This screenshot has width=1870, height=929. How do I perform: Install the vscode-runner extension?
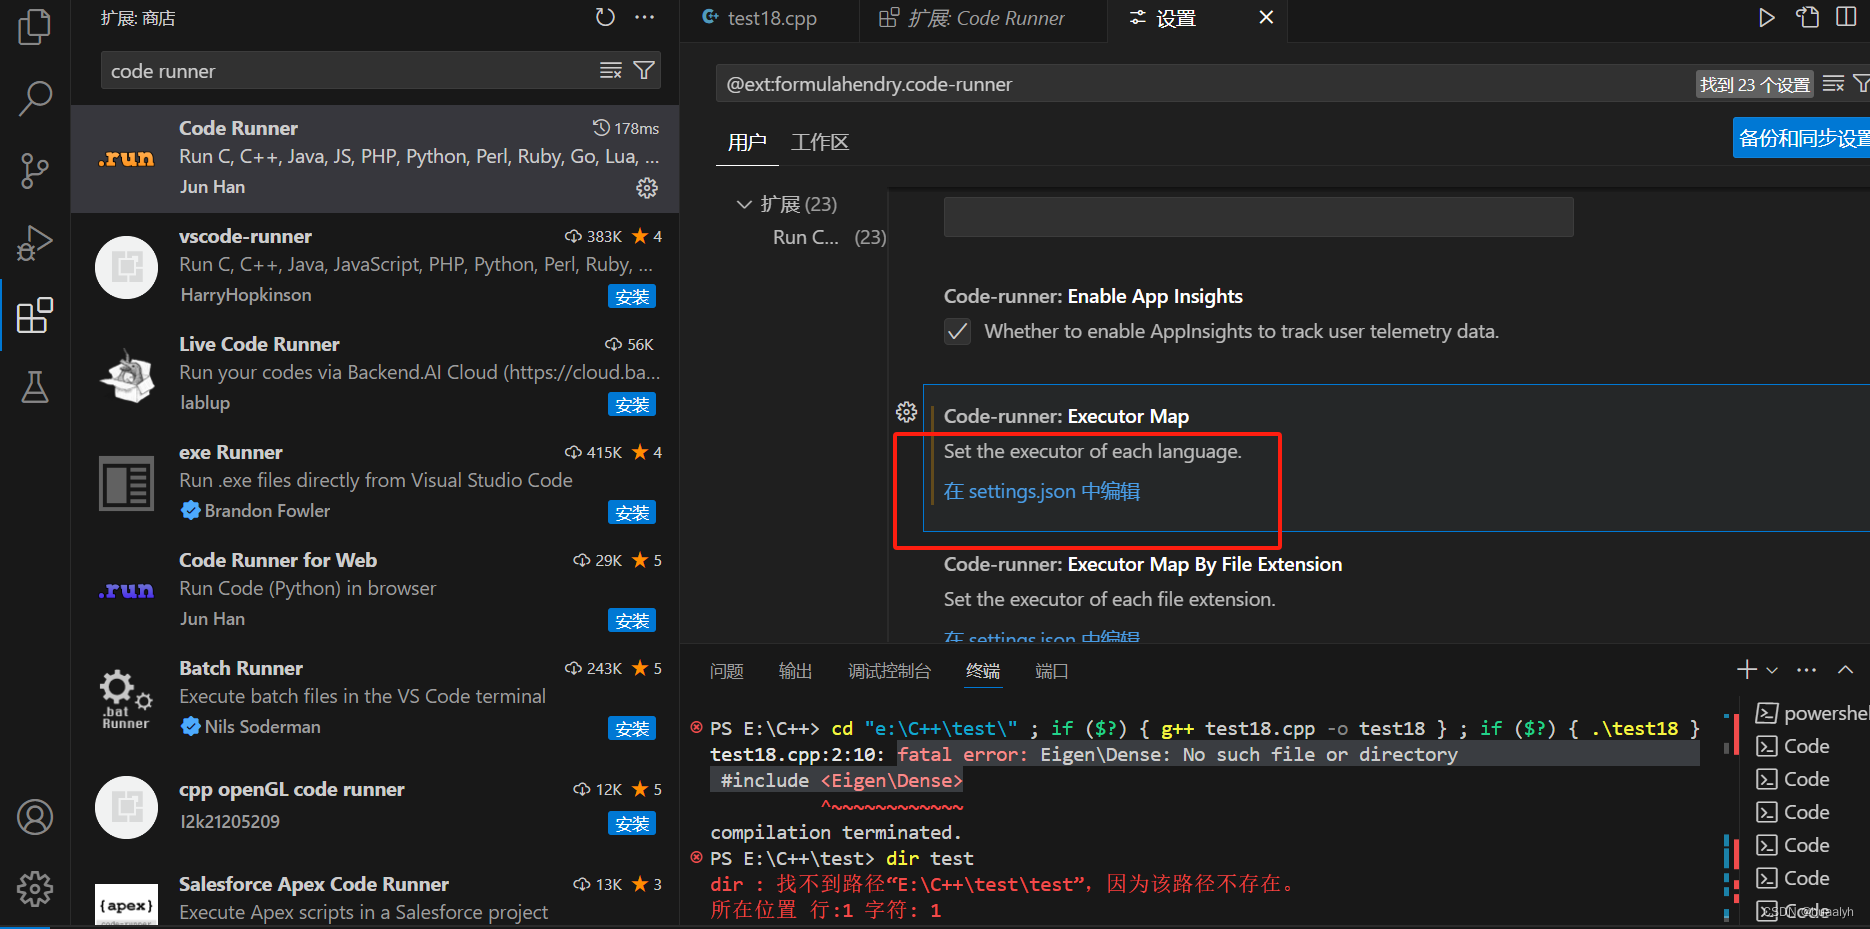(x=631, y=296)
